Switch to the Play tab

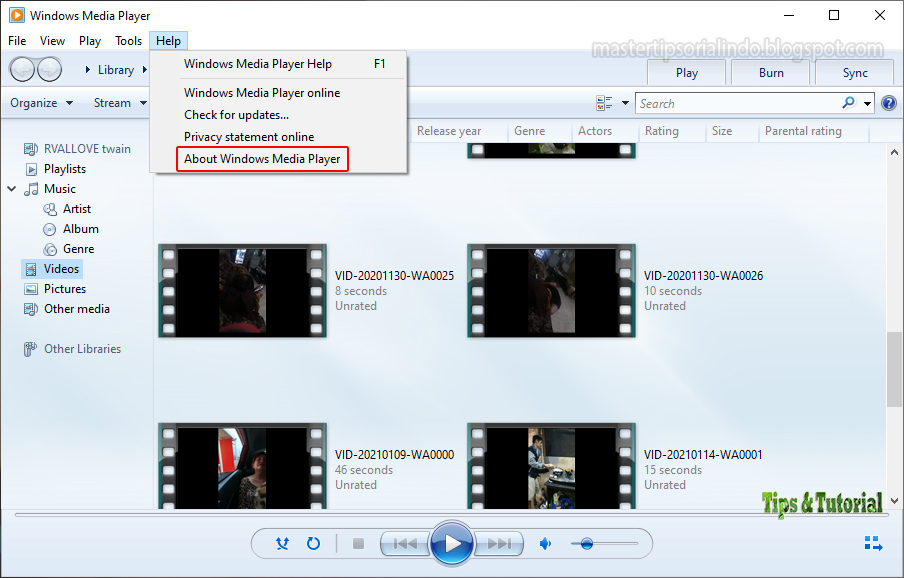point(687,73)
